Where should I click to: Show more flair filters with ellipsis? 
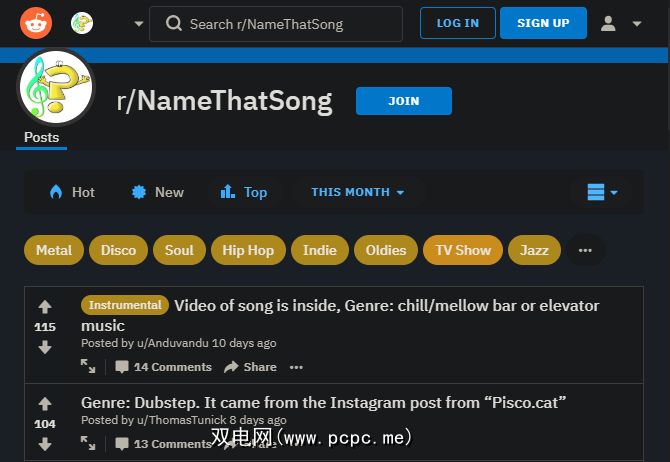tap(585, 250)
